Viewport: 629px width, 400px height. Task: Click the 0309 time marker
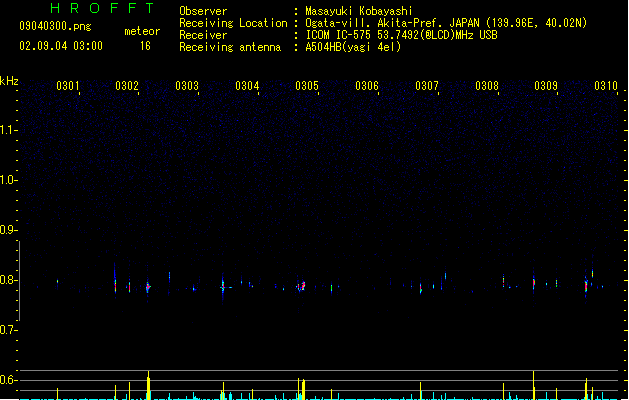[546, 86]
